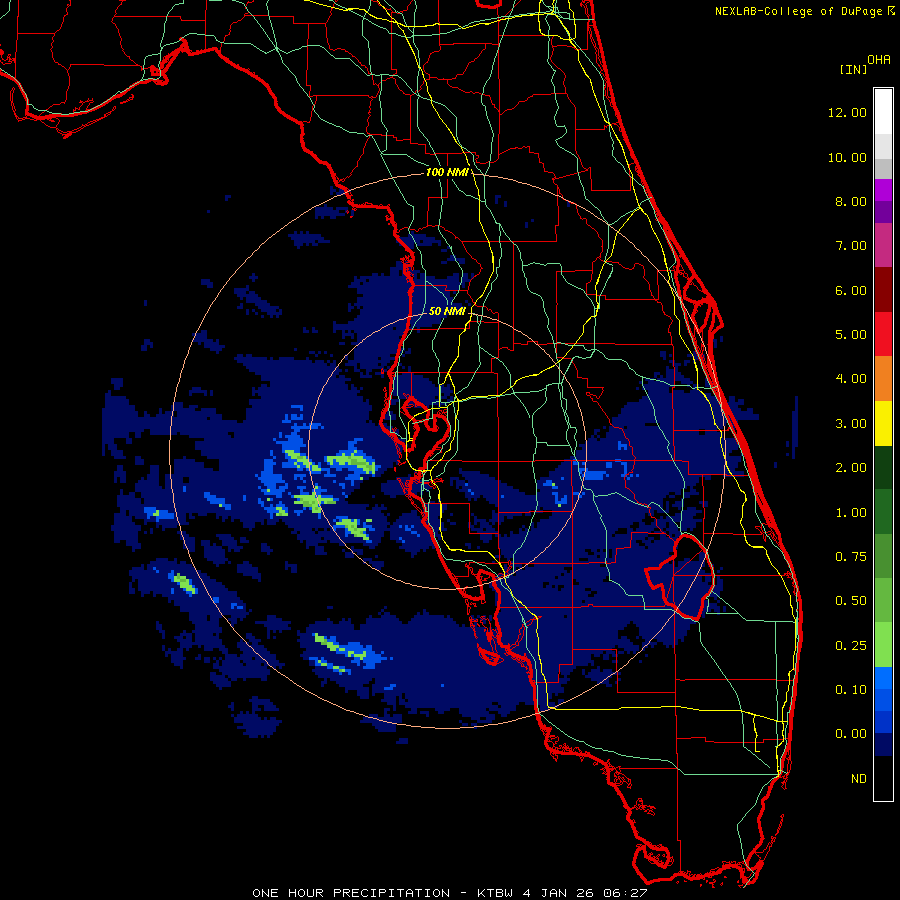Click the 0.10 legend value

tap(851, 690)
